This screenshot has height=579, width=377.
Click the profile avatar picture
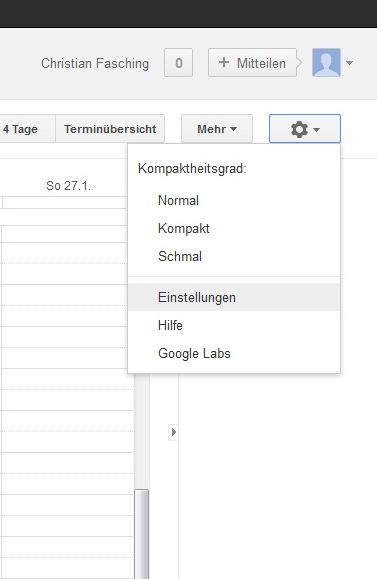[x=326, y=62]
